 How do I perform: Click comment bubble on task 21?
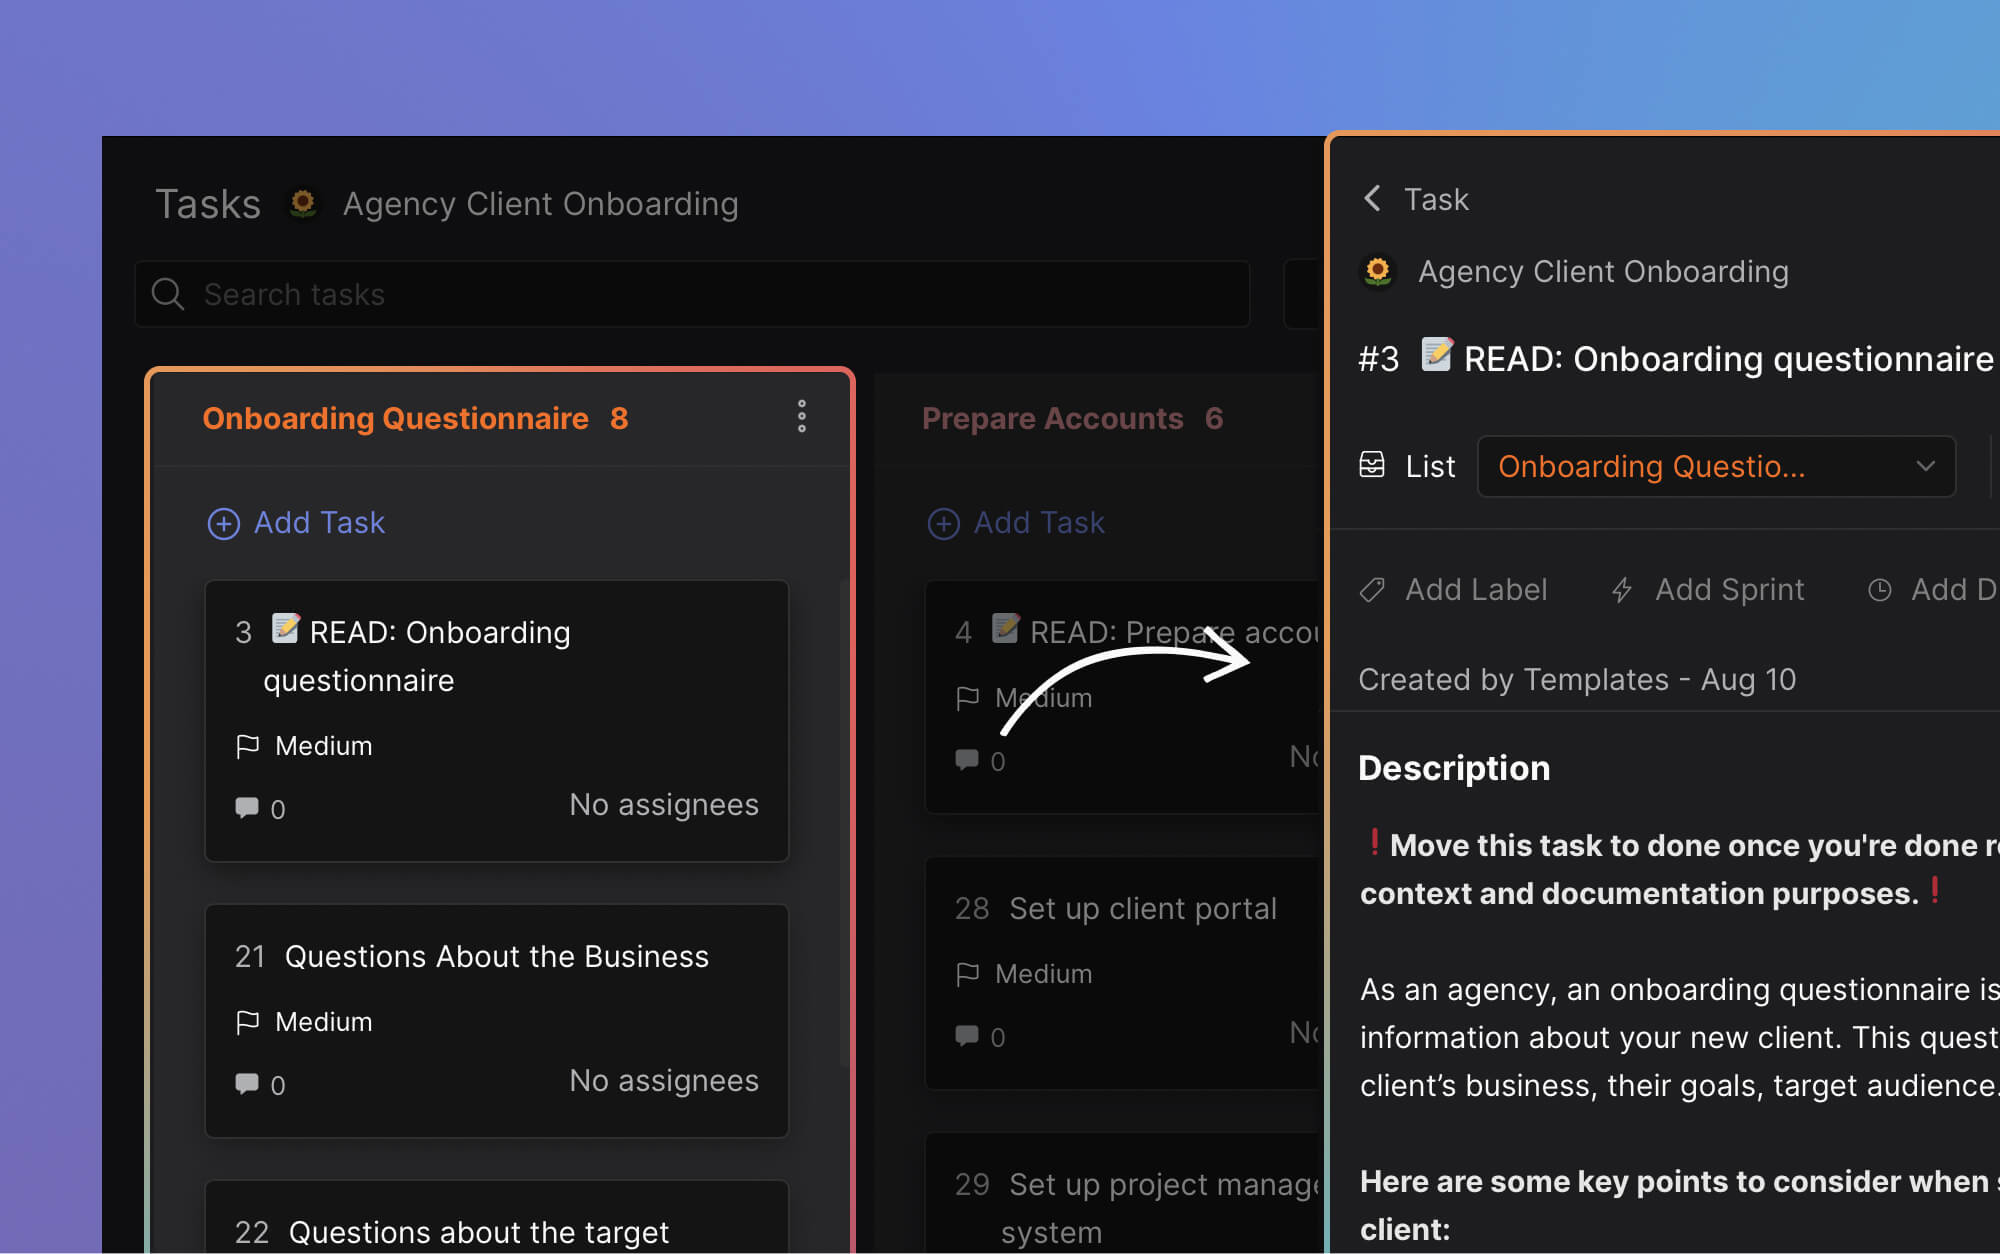click(x=246, y=1084)
